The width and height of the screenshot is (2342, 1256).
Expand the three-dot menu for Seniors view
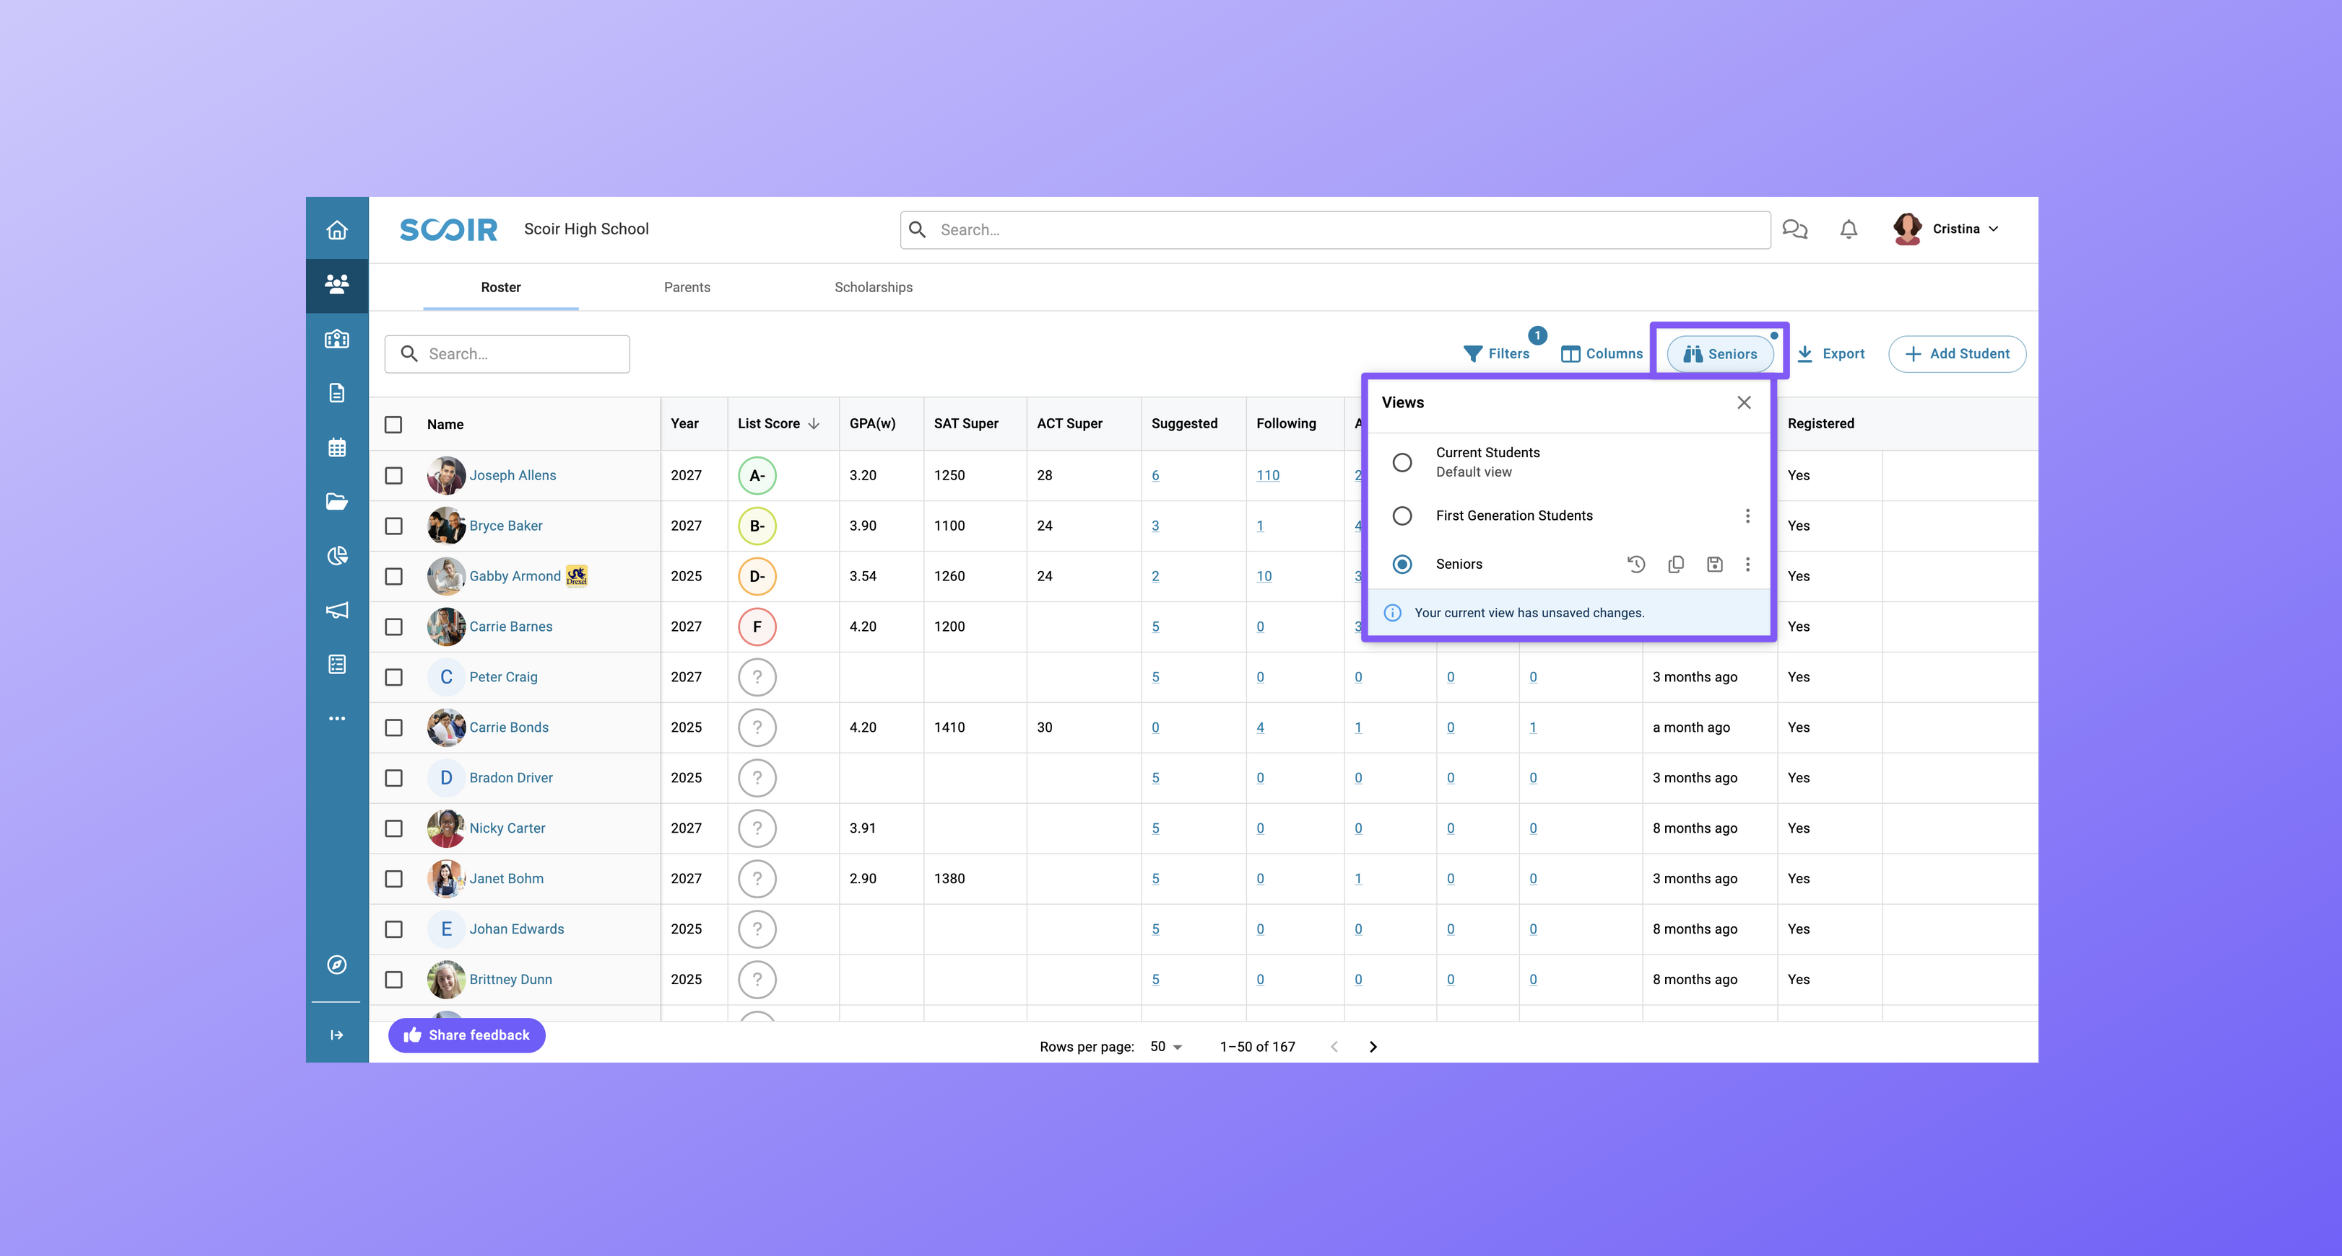click(1746, 562)
